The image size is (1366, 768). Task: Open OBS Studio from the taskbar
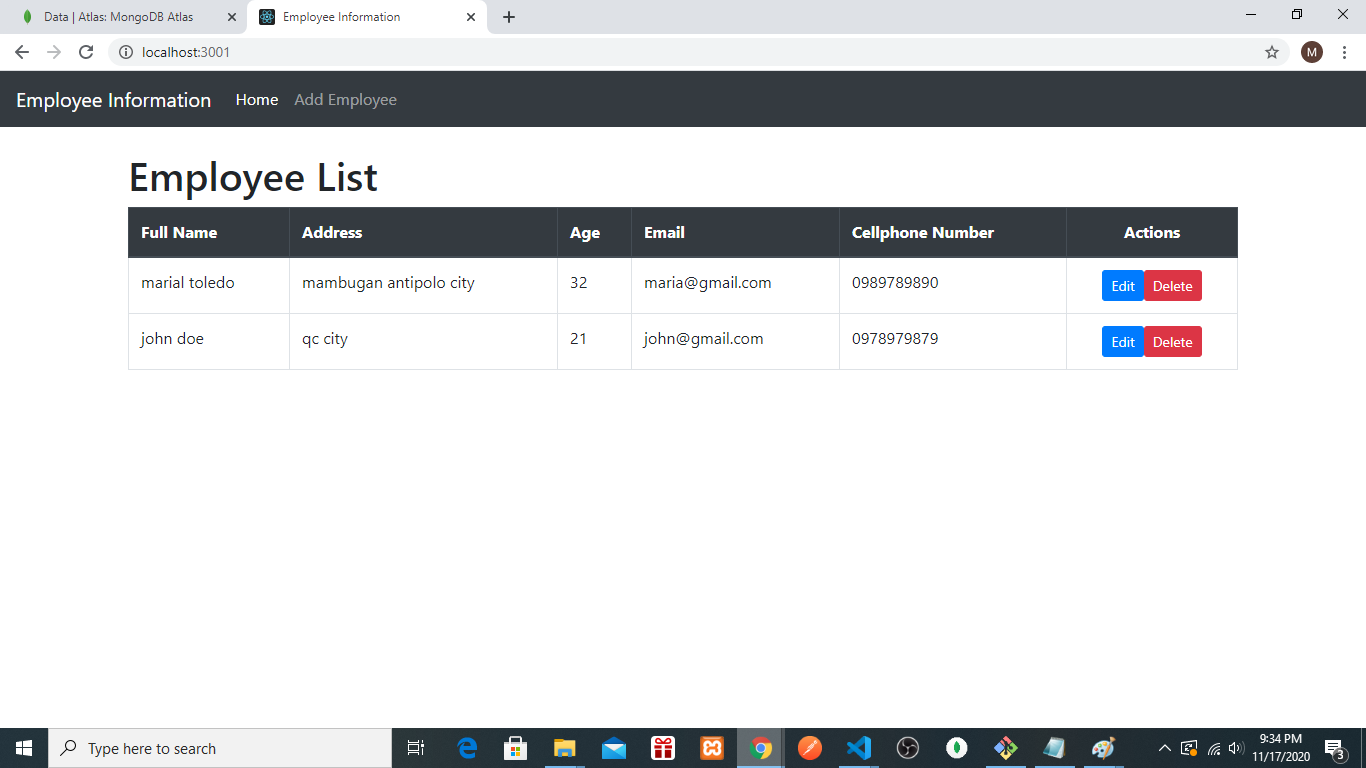[907, 747]
